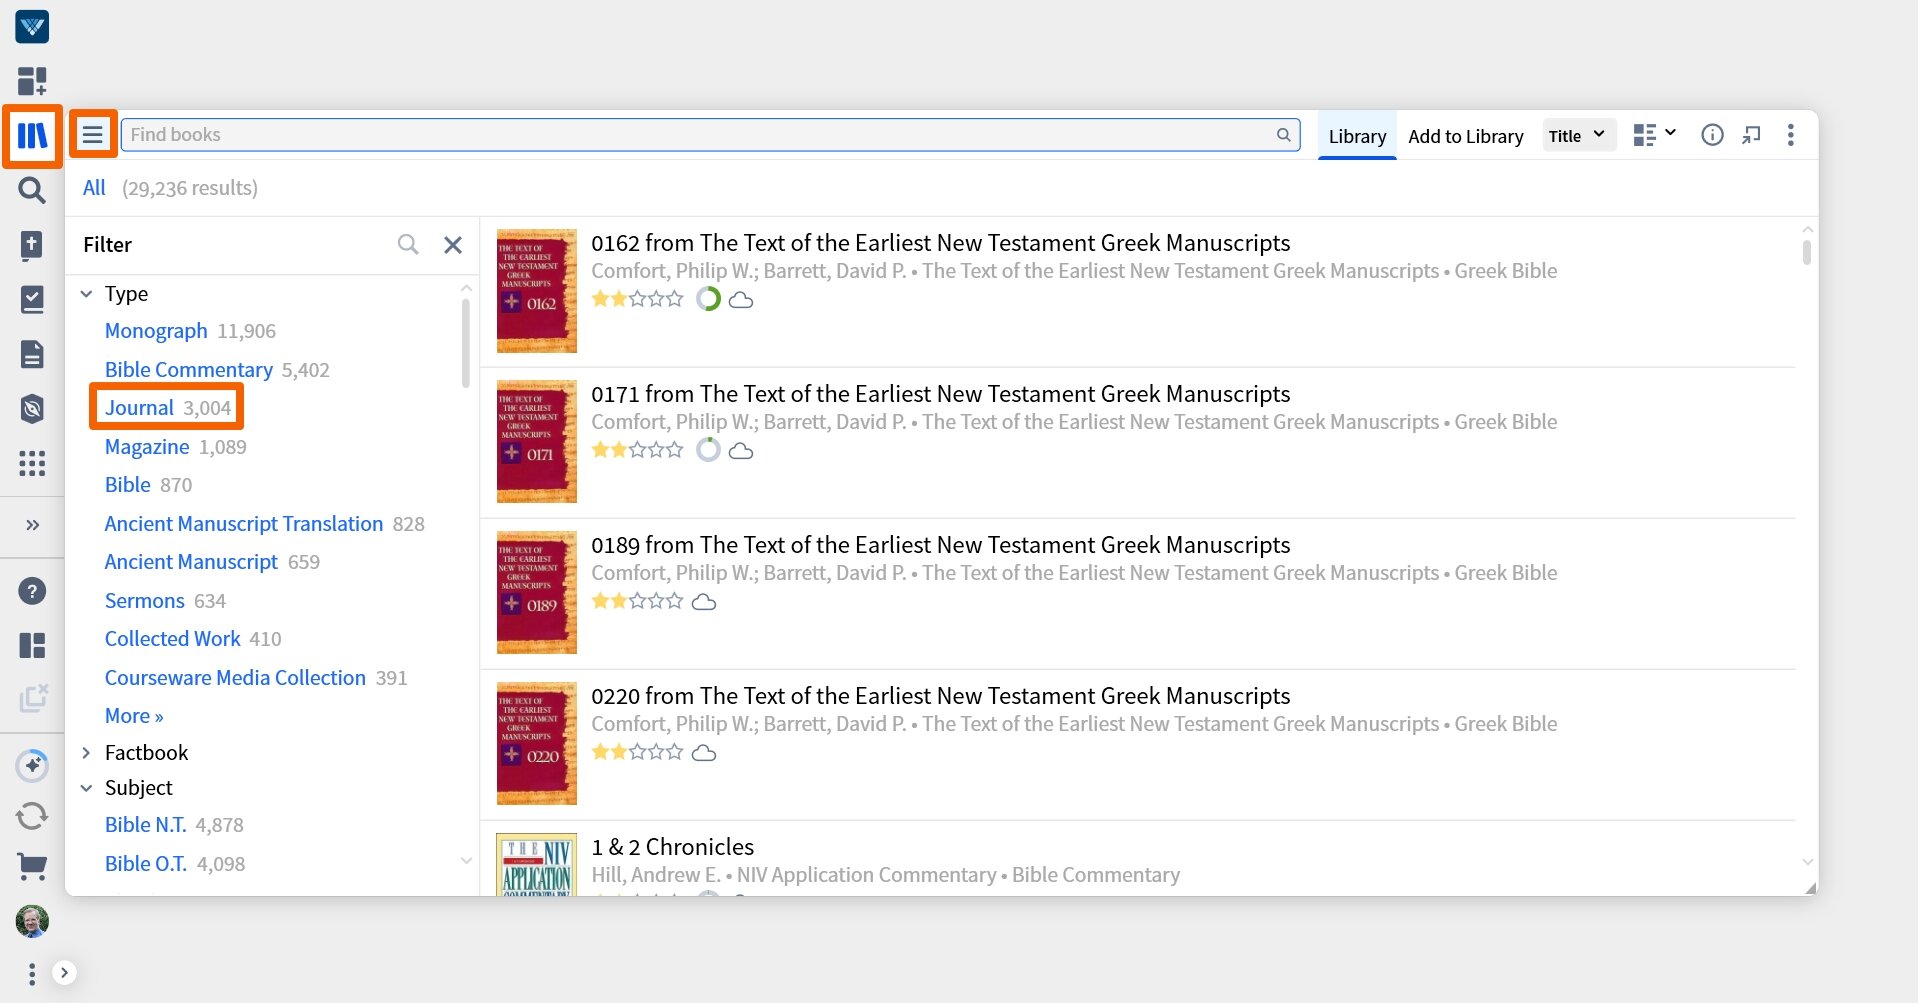This screenshot has width=1918, height=1003.
Task: Click the Find books search field
Action: pos(710,135)
